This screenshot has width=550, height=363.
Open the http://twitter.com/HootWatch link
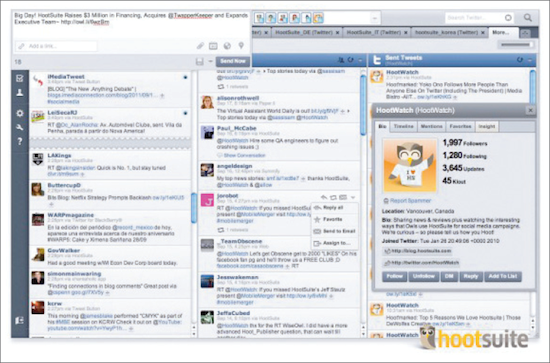(425, 263)
